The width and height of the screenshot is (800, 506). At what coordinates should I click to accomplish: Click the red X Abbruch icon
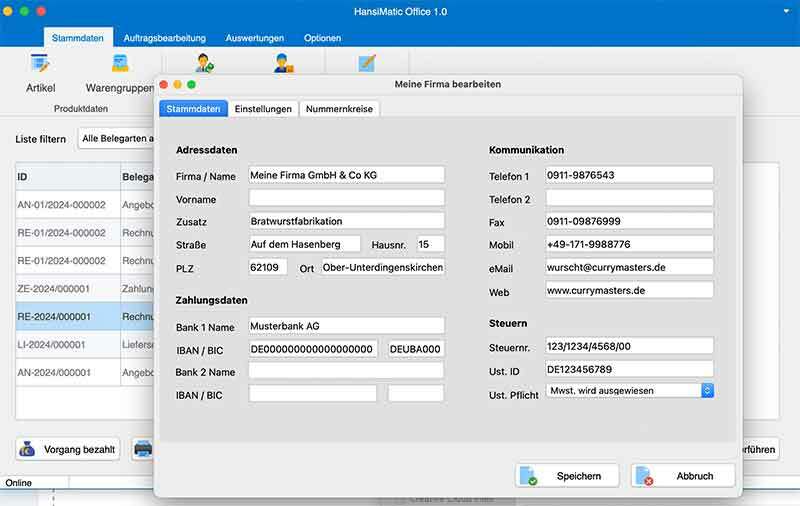tap(646, 476)
